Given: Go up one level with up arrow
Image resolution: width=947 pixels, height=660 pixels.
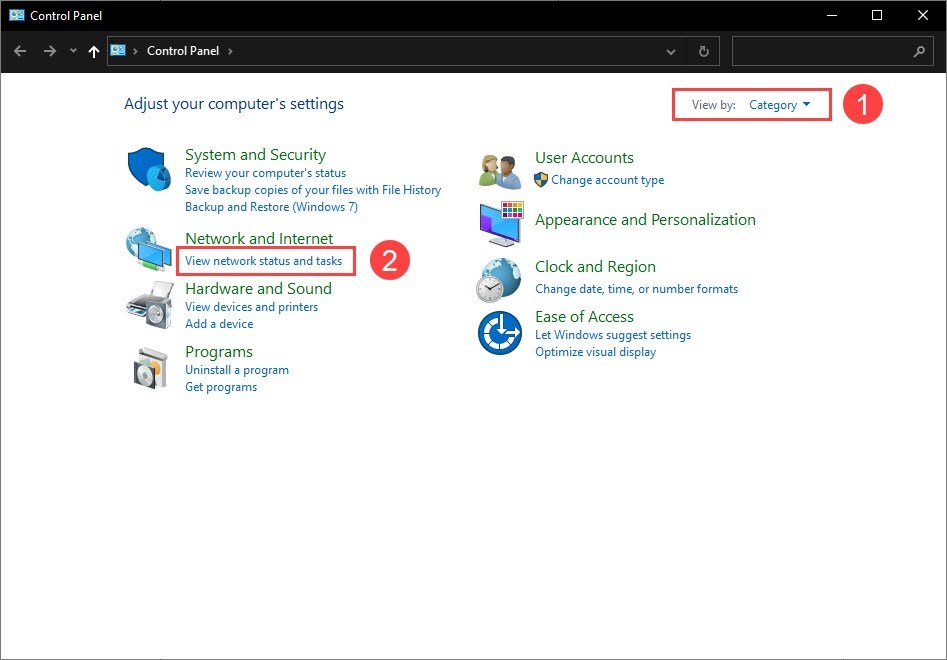Looking at the screenshot, I should [x=94, y=51].
